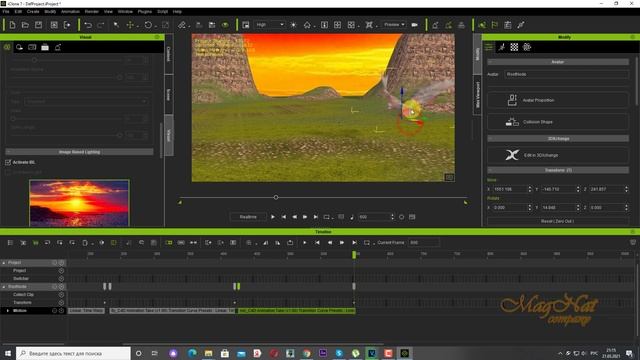Click the sun light toolbar icon
The width and height of the screenshot is (640, 360).
point(293,25)
